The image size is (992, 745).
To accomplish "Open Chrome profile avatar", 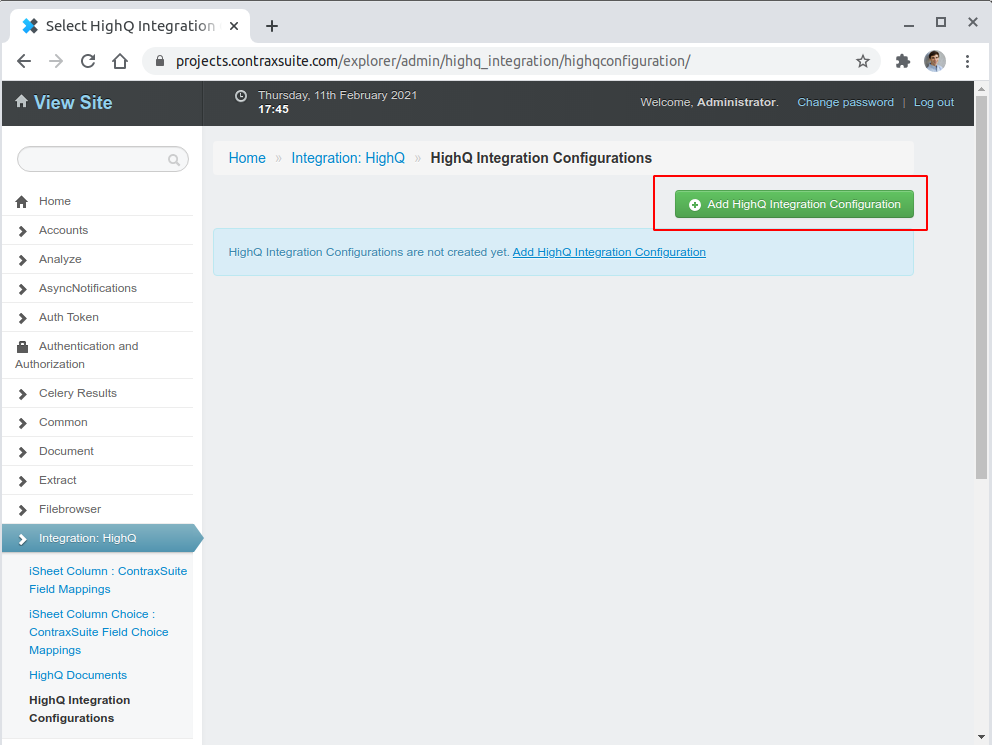I will pos(934,61).
